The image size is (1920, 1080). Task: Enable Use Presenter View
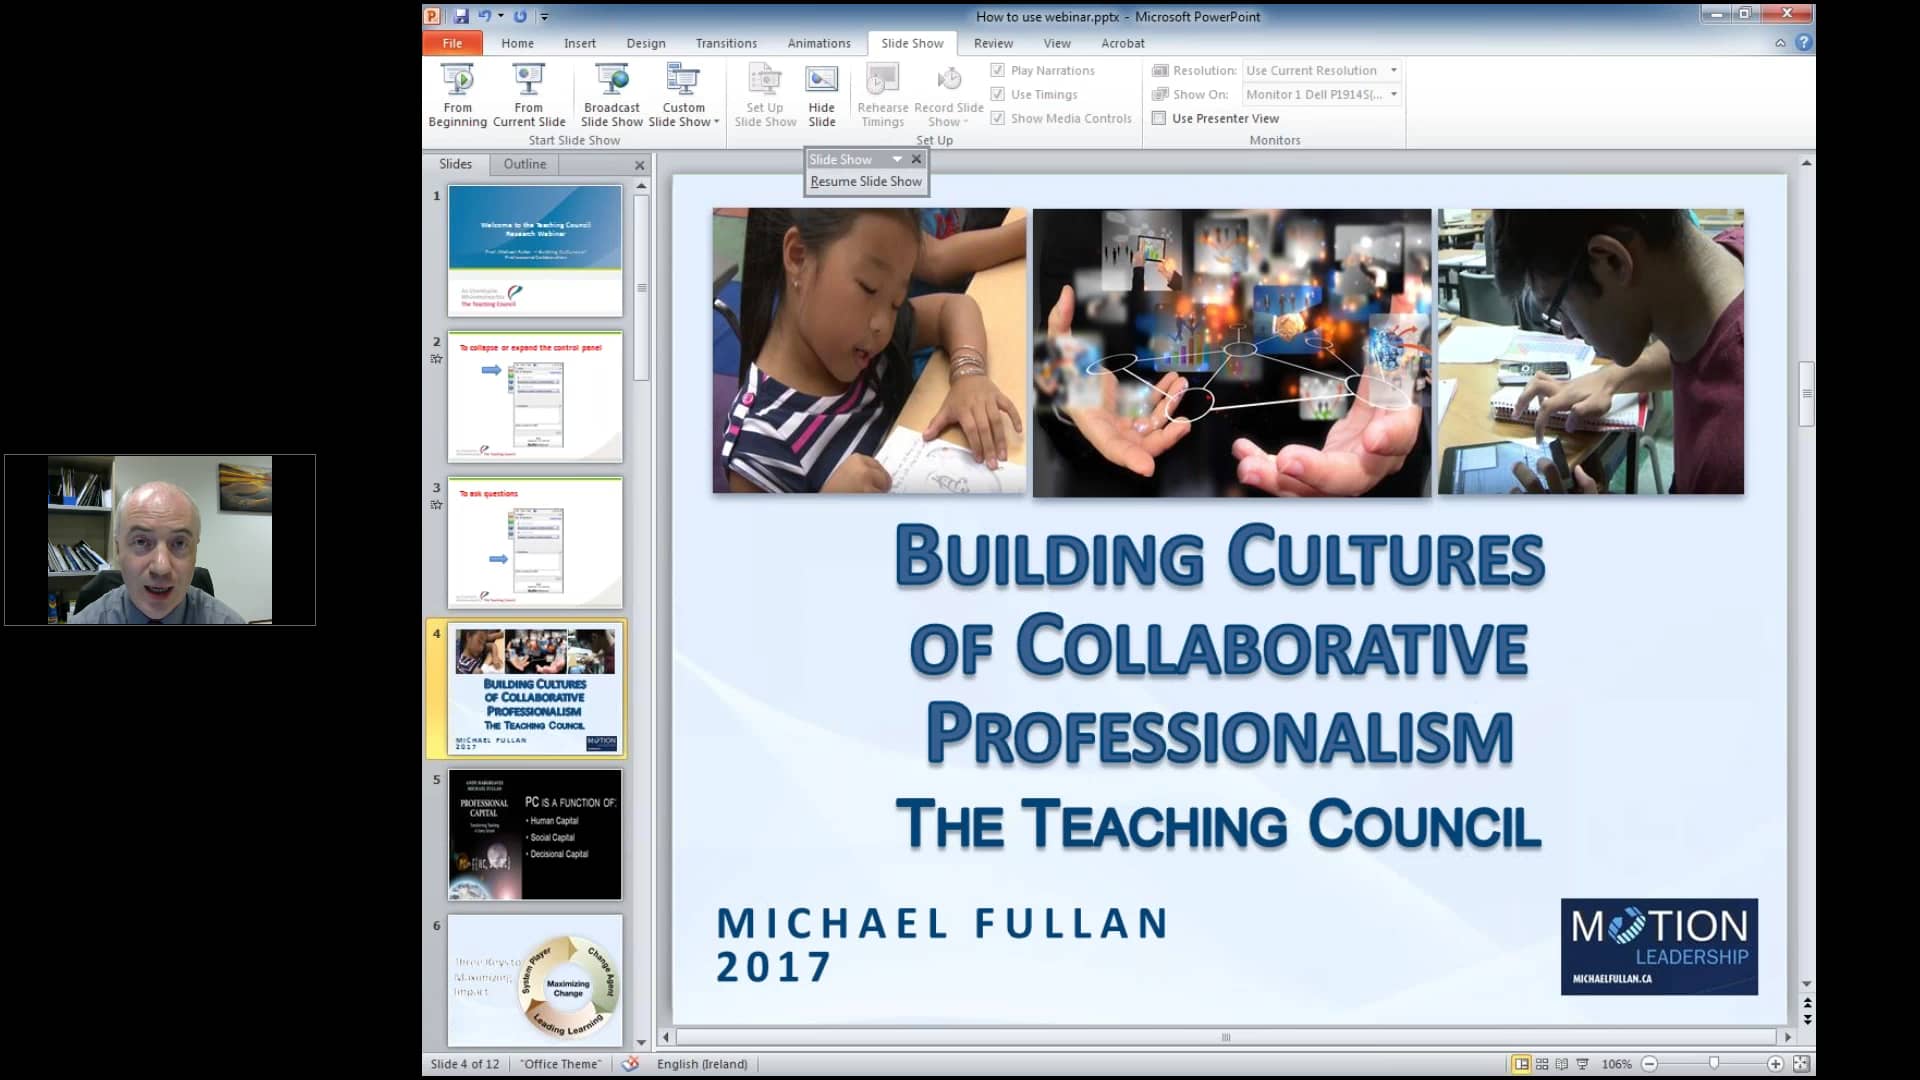1159,118
